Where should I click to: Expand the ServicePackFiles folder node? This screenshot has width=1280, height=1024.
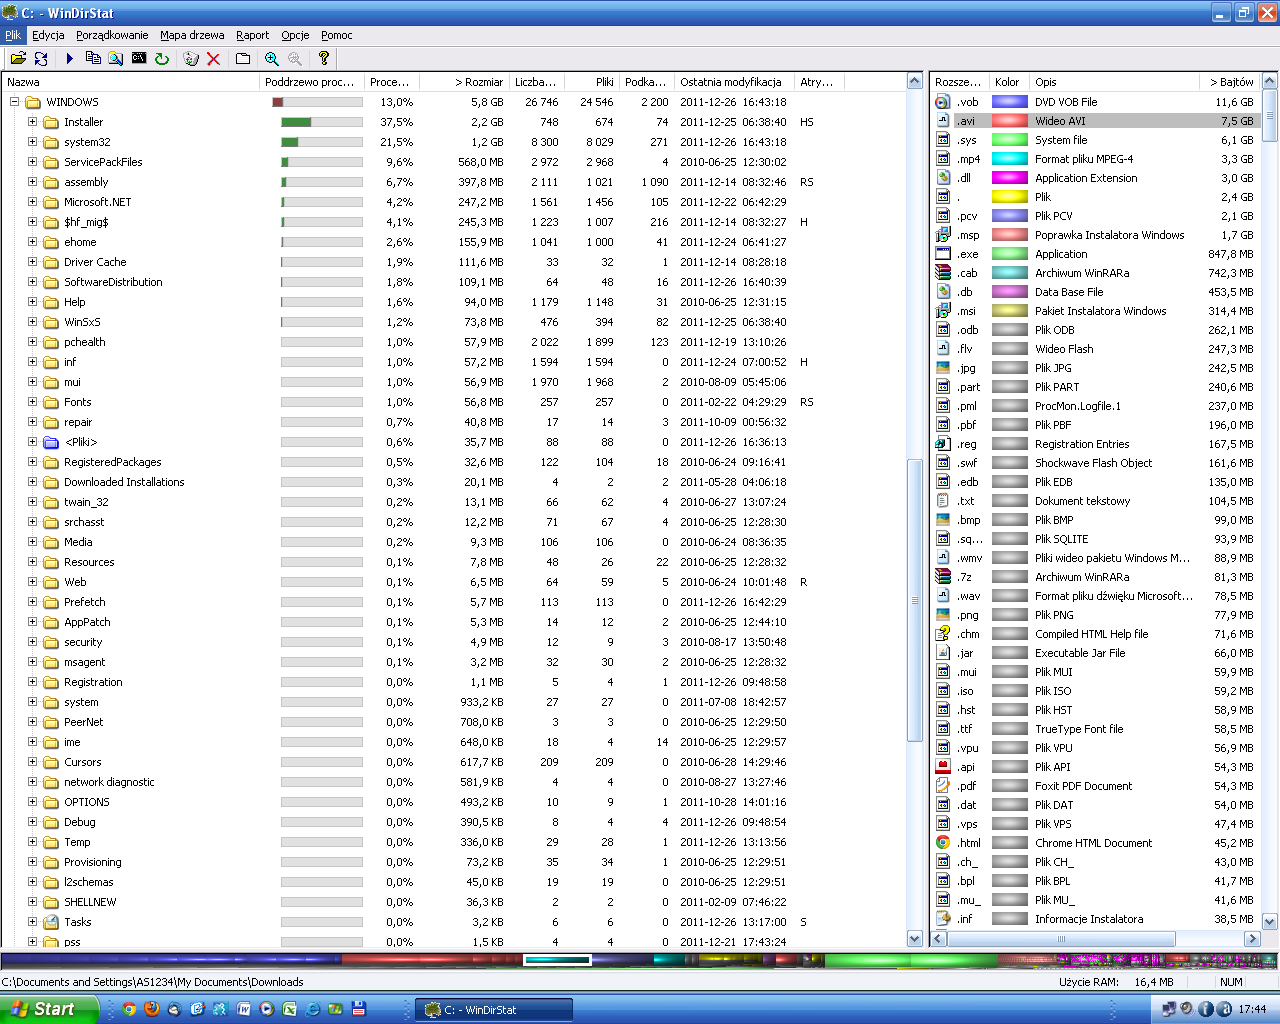[33, 162]
